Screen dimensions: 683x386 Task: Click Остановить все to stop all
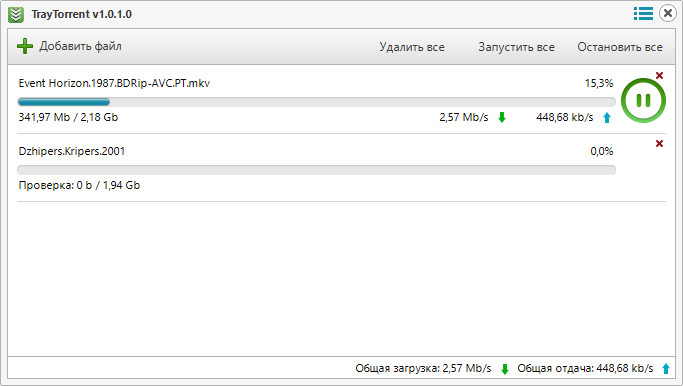620,47
